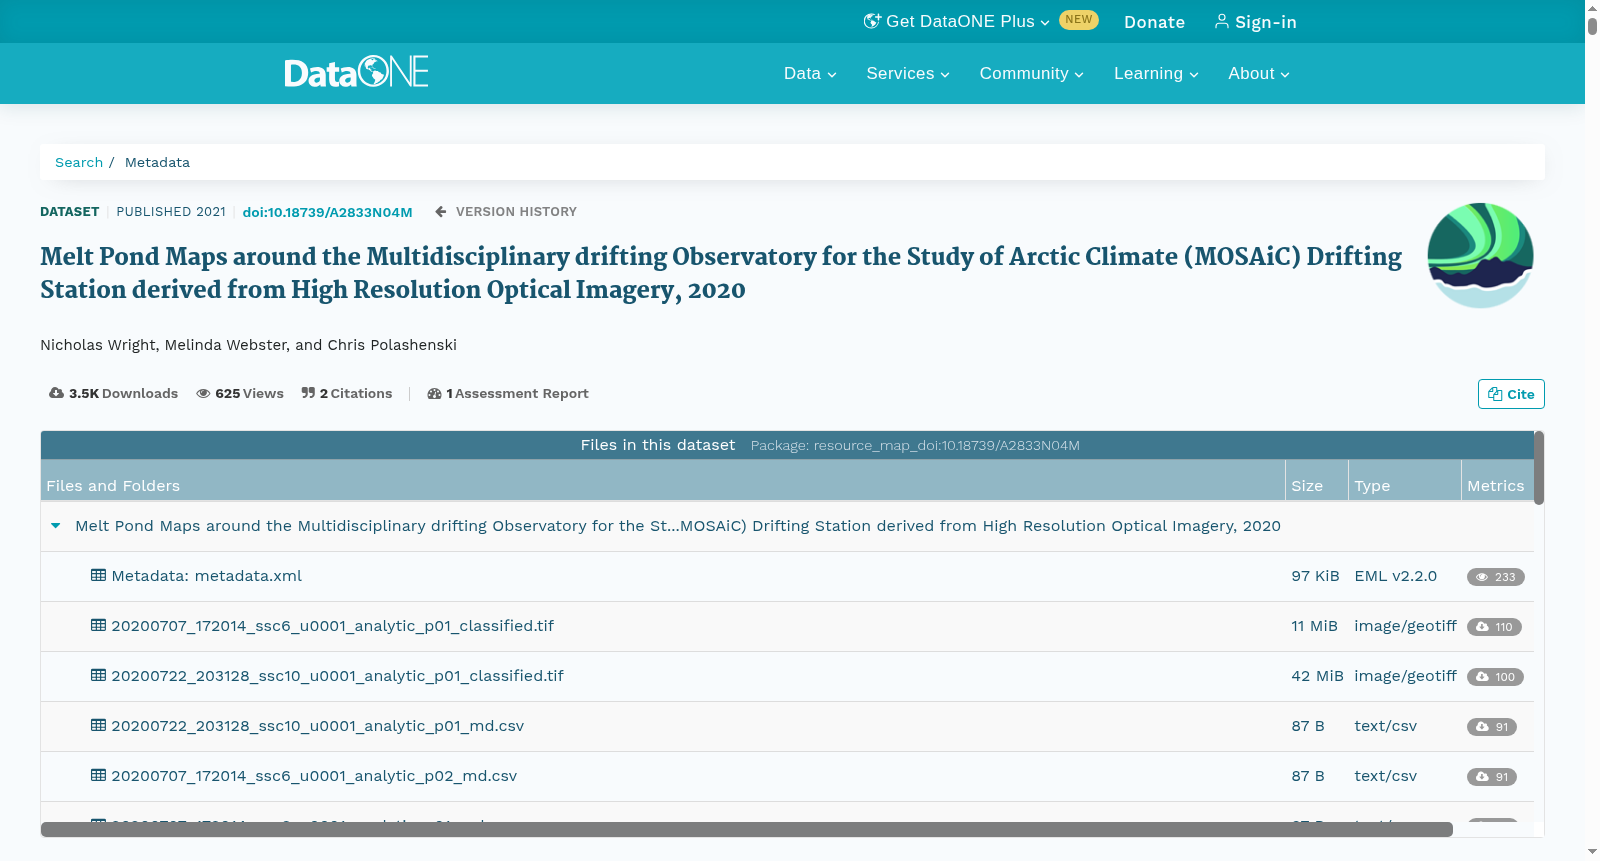1600x861 pixels.
Task: Click the file table horizontal scrollbar
Action: coord(746,830)
